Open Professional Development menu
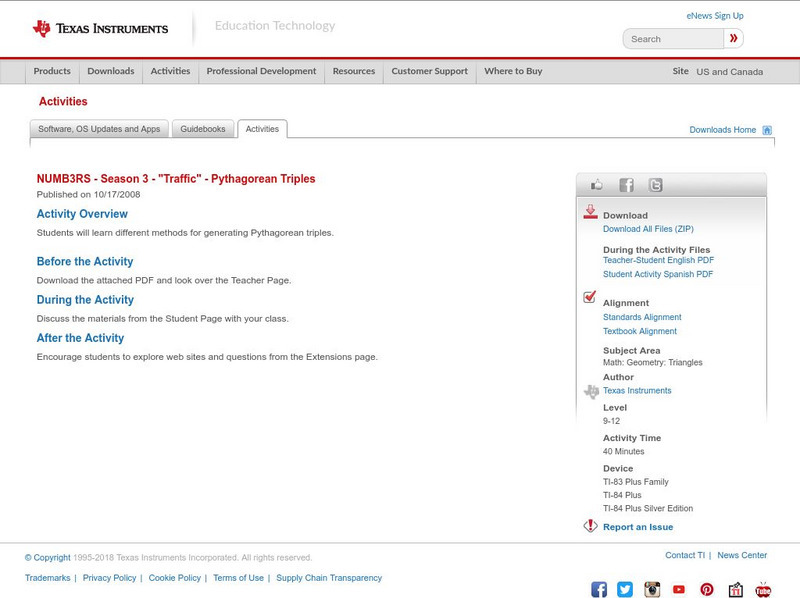 coord(261,71)
